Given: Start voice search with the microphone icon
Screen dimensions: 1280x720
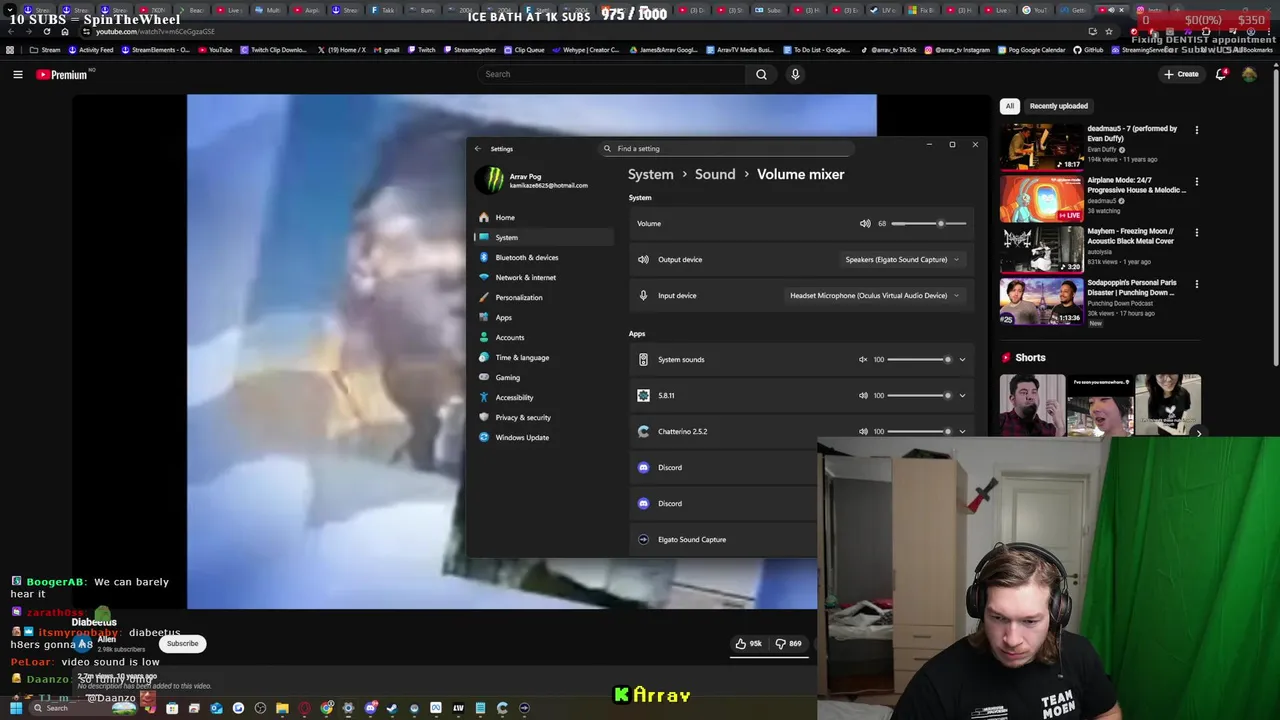Looking at the screenshot, I should point(795,74).
